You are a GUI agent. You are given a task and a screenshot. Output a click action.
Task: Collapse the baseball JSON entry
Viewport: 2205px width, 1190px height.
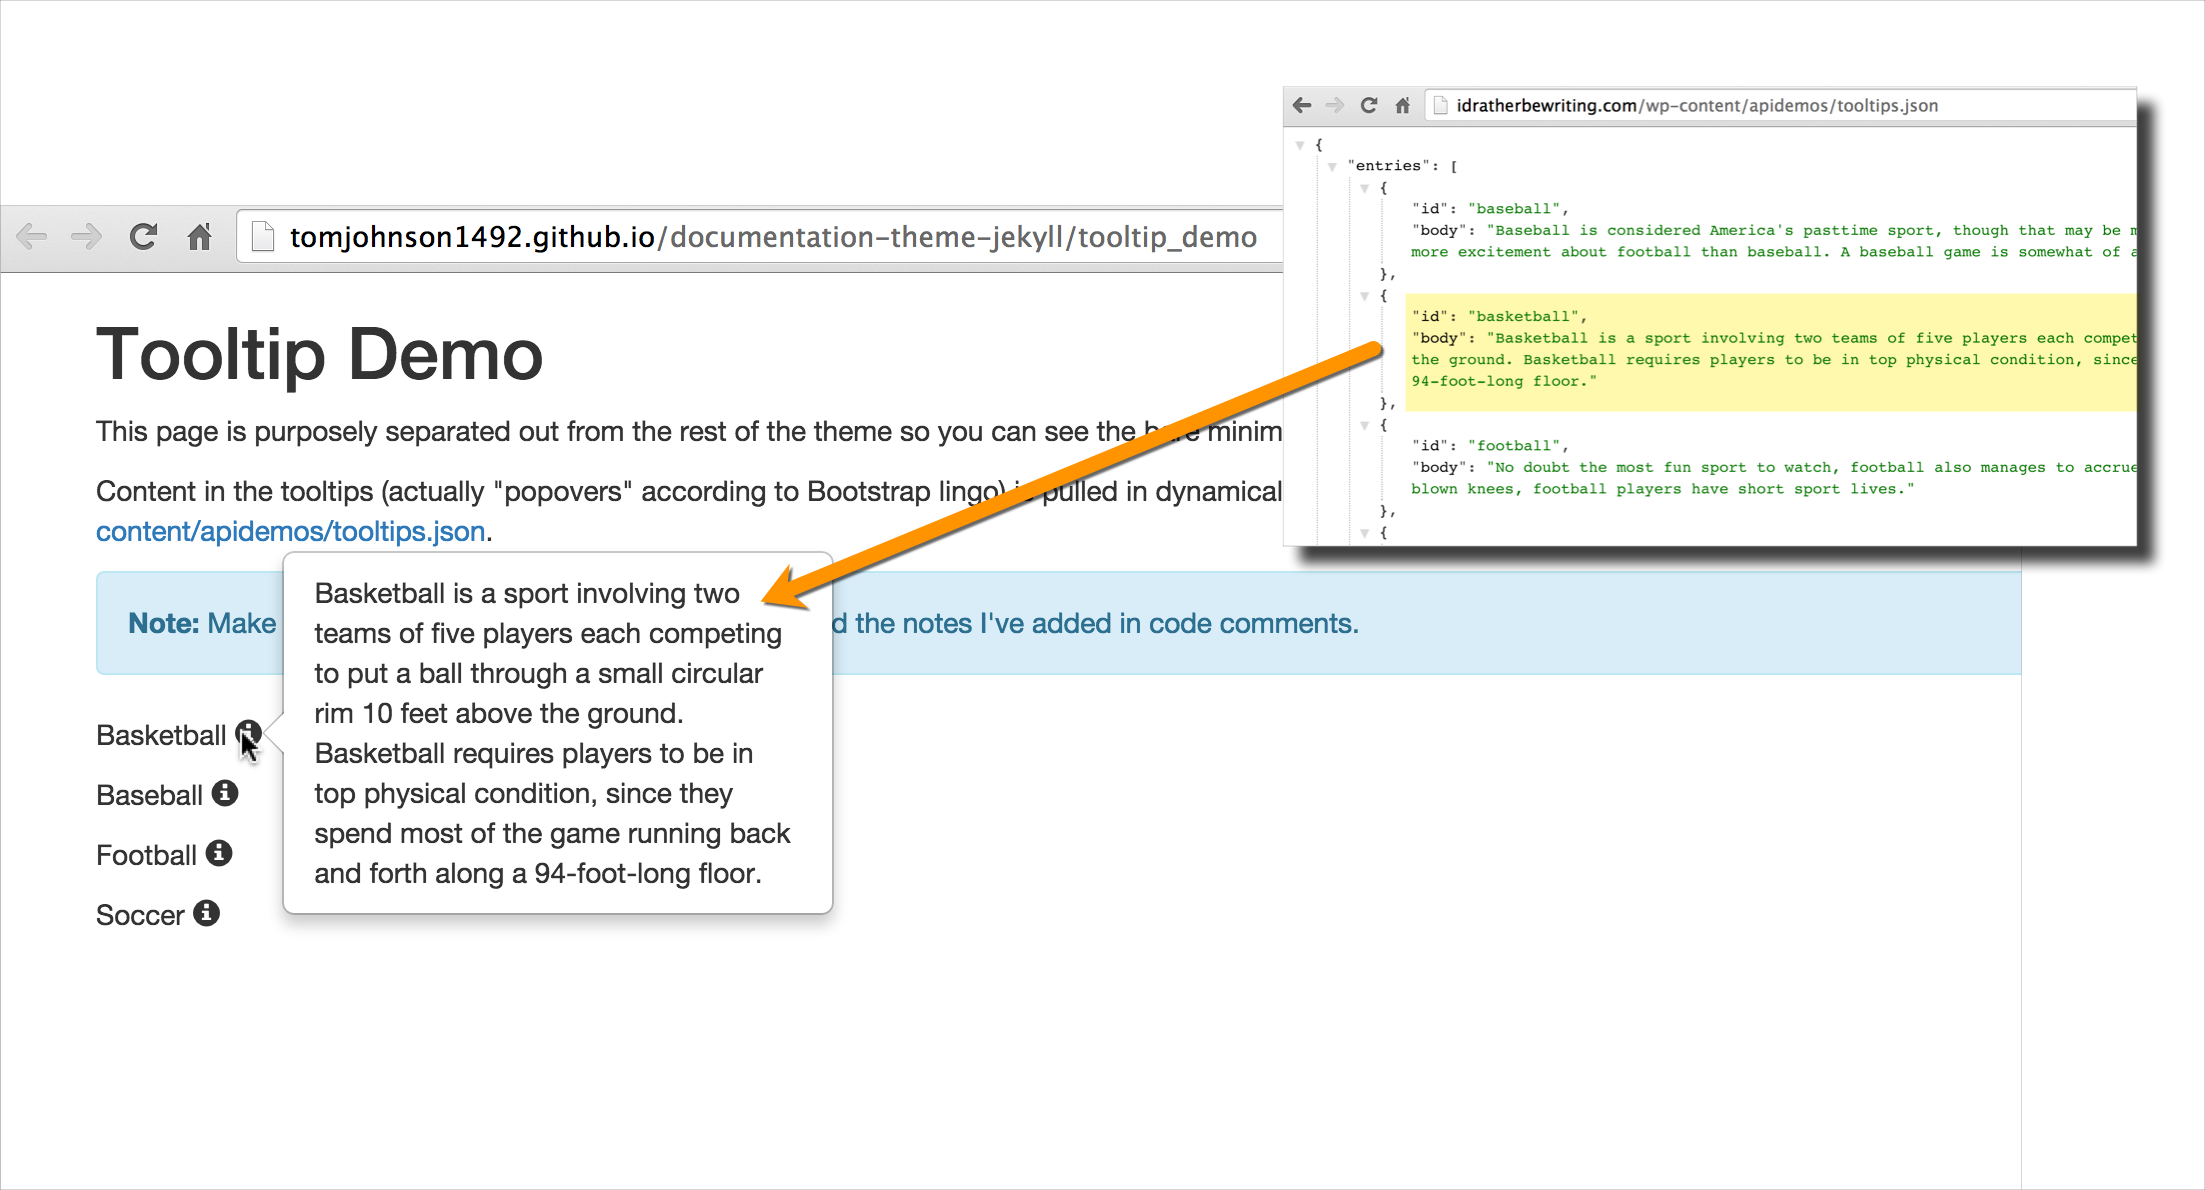tap(1364, 188)
